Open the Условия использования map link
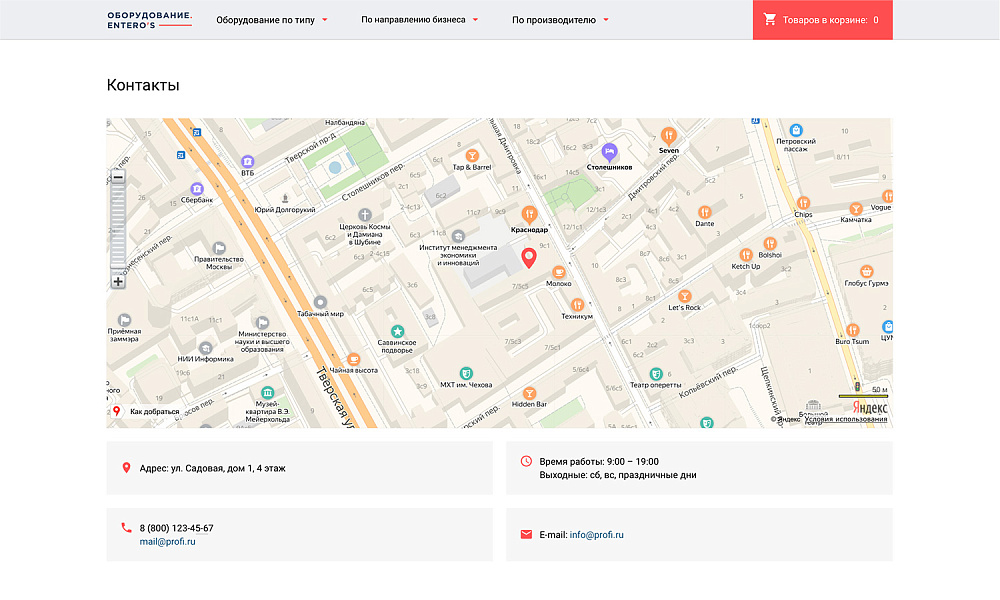The width and height of the screenshot is (1000, 600). pos(845,419)
